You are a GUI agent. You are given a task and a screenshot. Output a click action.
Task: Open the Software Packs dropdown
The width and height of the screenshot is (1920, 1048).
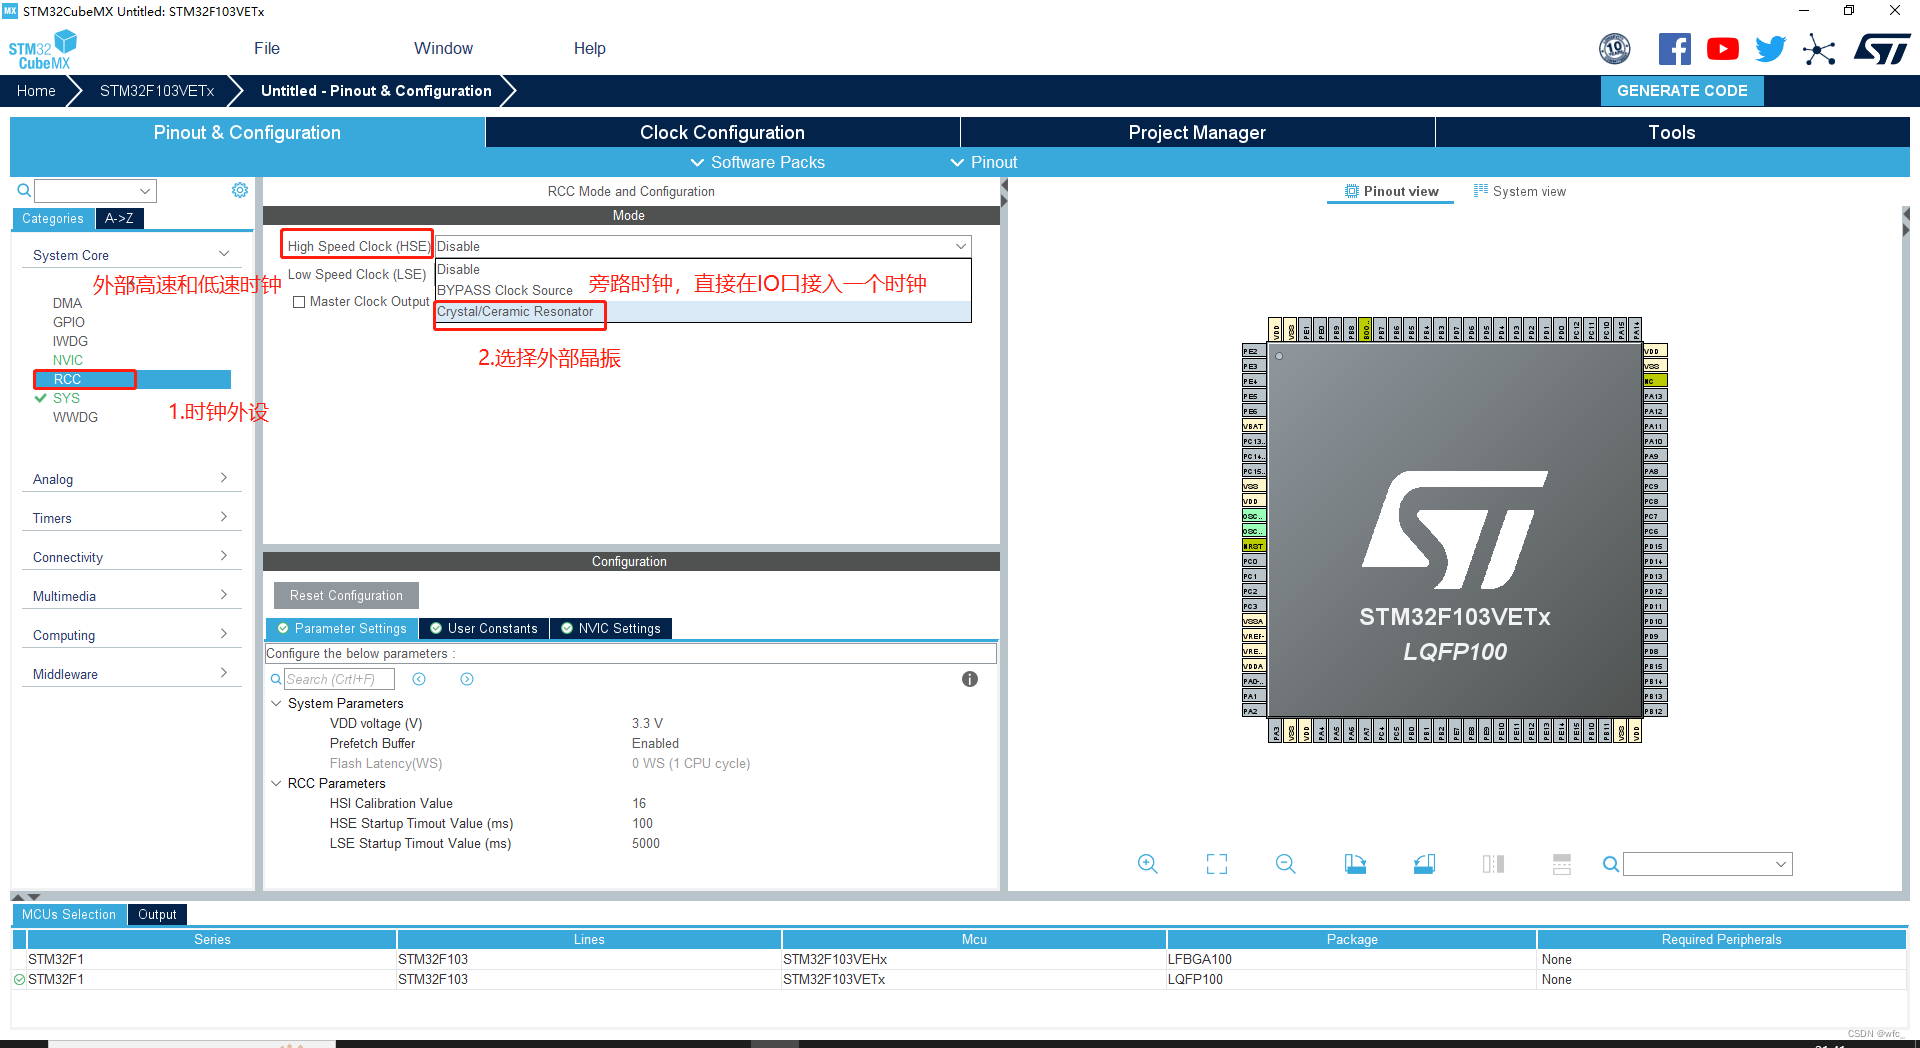[757, 162]
